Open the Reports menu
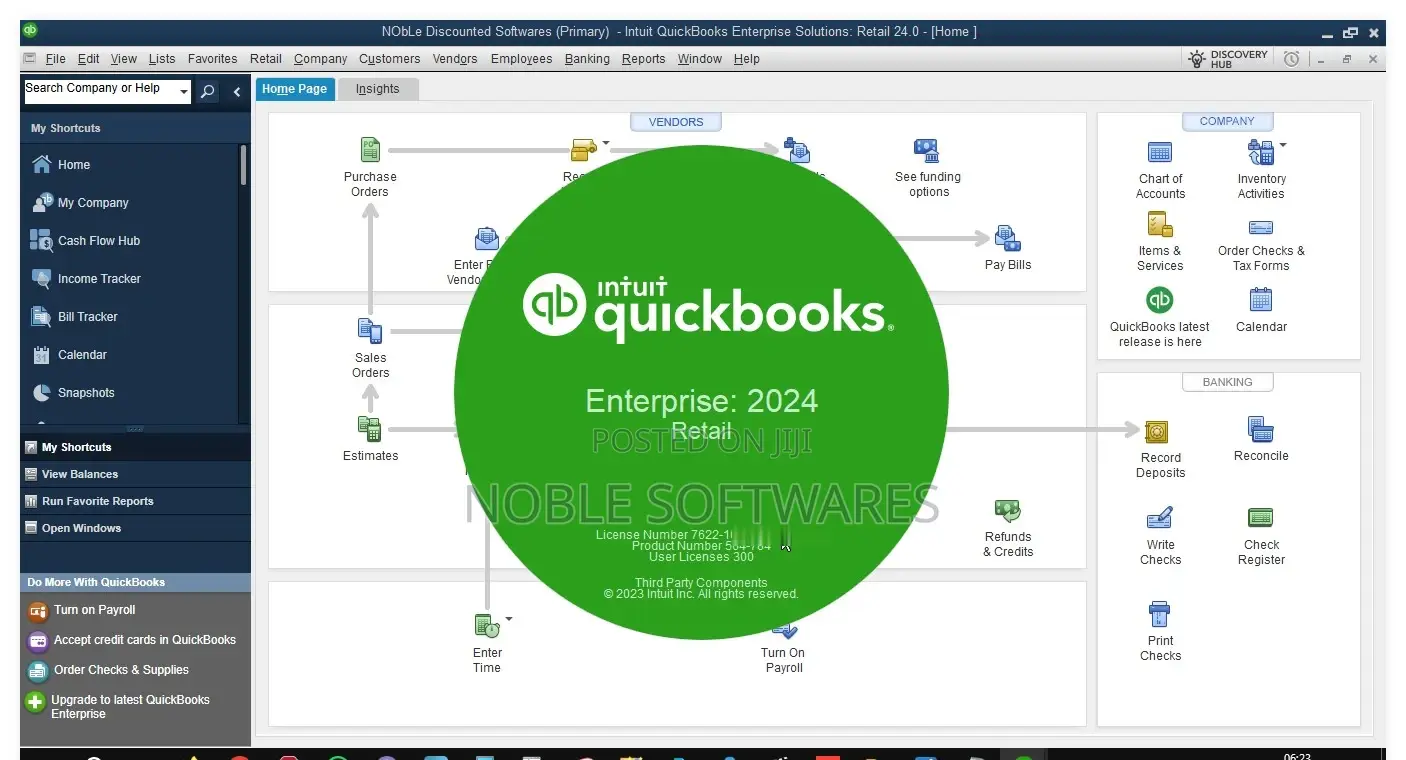 point(643,59)
